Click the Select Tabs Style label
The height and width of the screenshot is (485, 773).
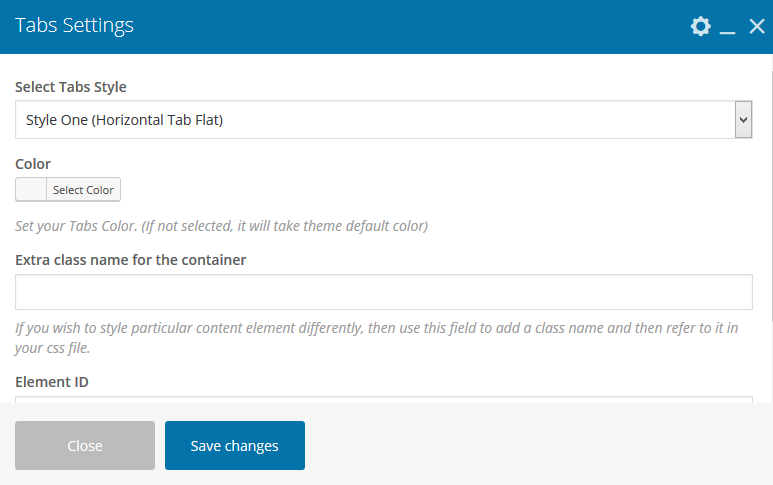[71, 87]
